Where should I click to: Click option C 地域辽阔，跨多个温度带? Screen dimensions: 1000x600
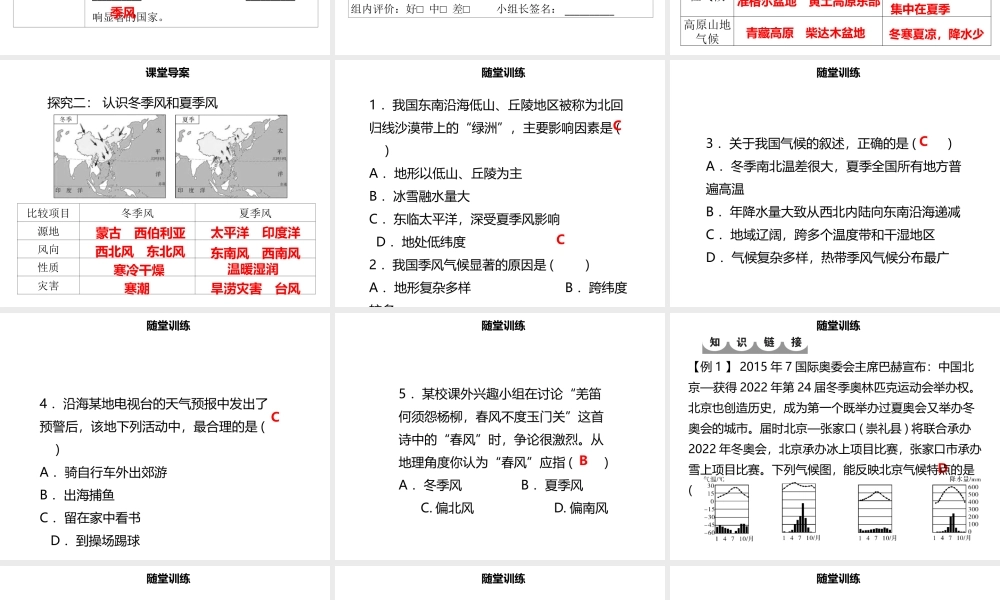tap(820, 235)
